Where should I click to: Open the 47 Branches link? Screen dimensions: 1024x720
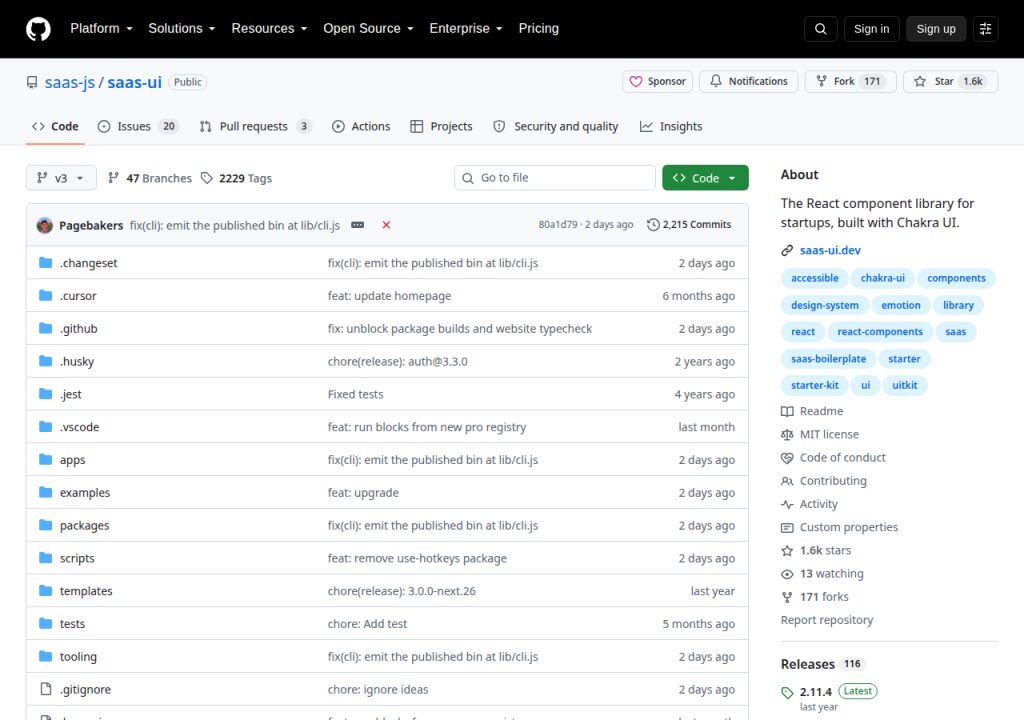click(x=150, y=178)
